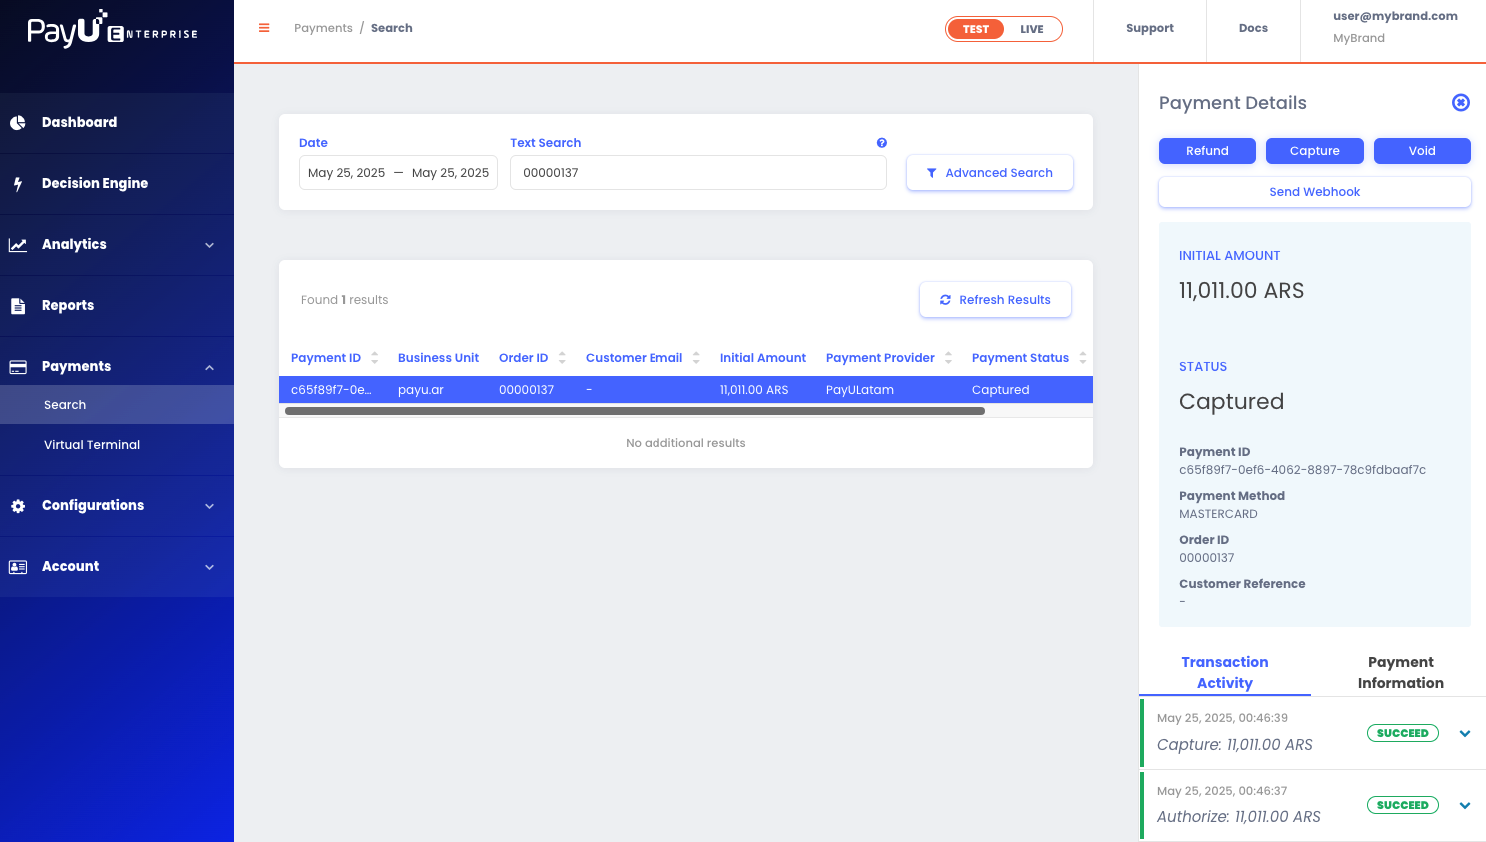The image size is (1486, 842).
Task: Click the horizontal table scrollbar
Action: [634, 411]
